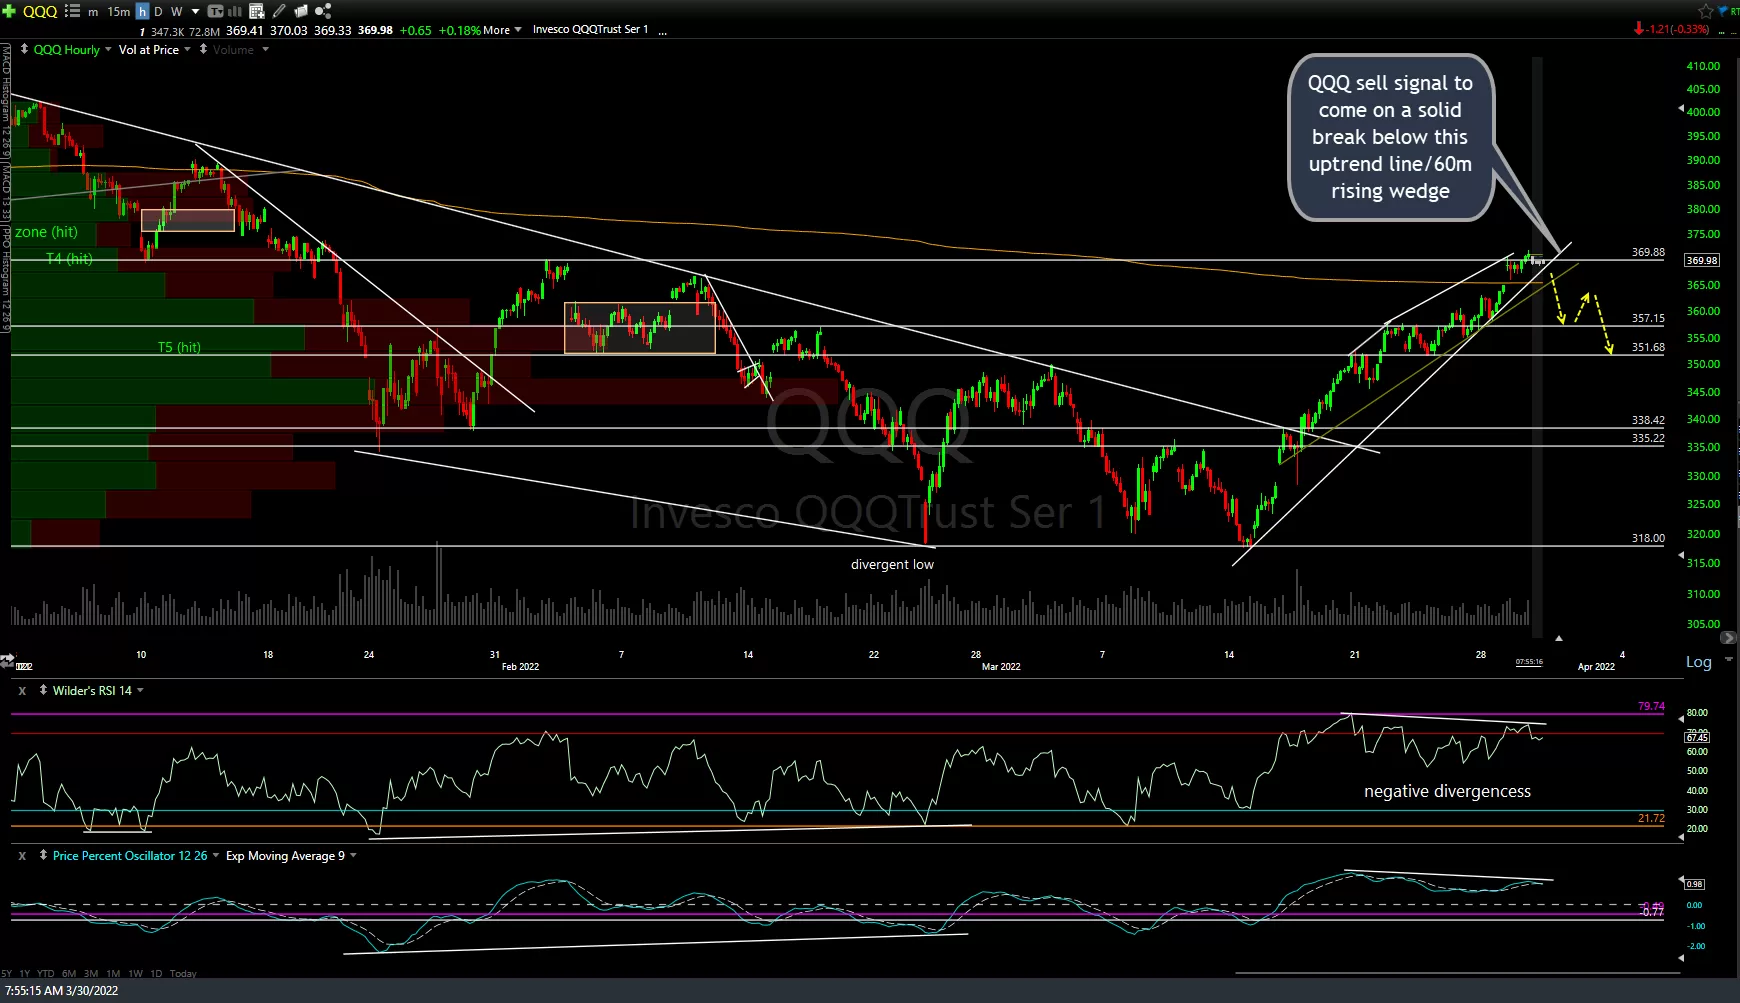
Task: Open the Wilder's RSI 14 dropdown
Action: [x=140, y=691]
